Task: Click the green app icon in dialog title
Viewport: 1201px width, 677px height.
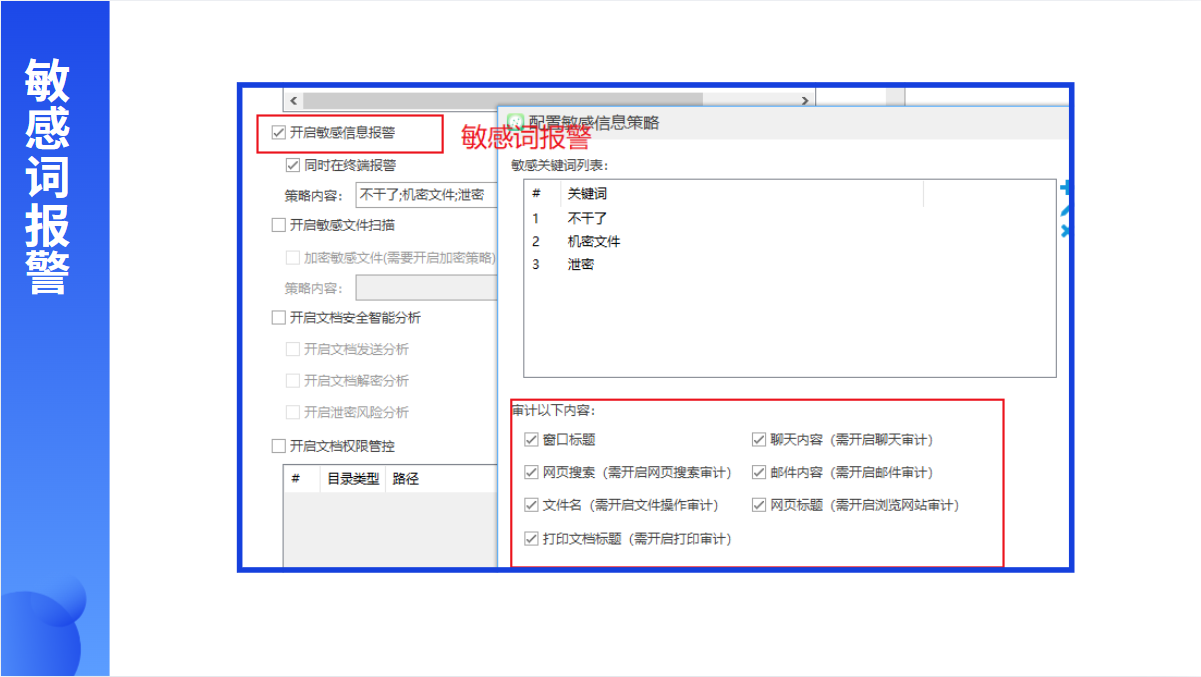Action: click(x=516, y=122)
